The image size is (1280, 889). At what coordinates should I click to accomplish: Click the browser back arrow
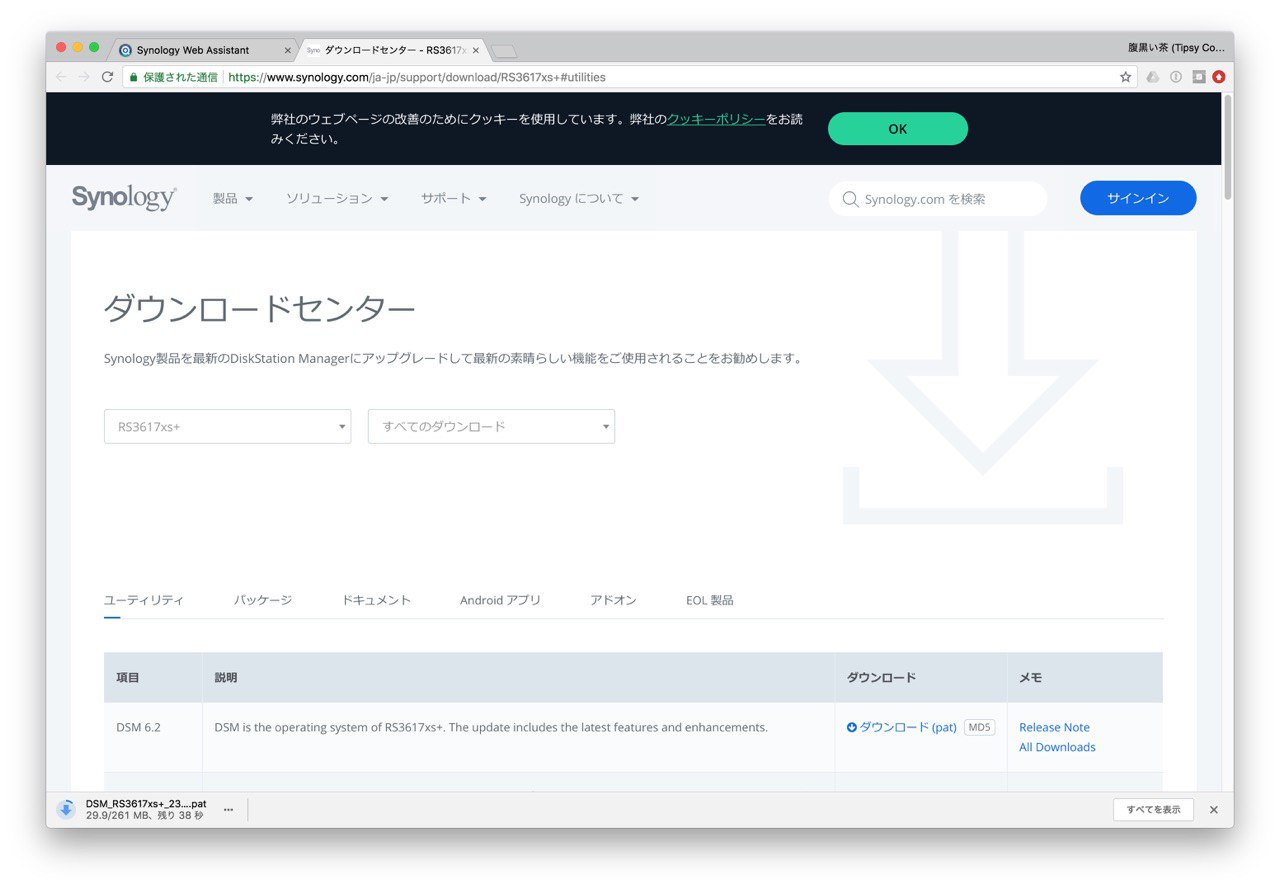pyautogui.click(x=62, y=77)
